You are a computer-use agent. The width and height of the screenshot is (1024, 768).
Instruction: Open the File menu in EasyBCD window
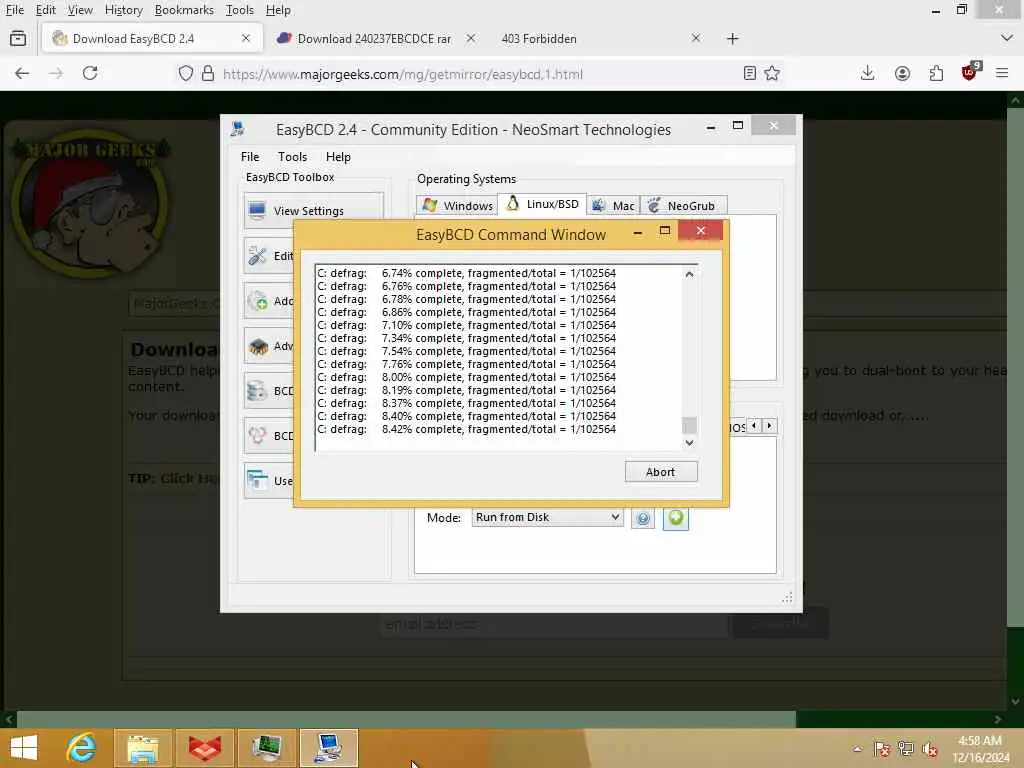tap(249, 157)
